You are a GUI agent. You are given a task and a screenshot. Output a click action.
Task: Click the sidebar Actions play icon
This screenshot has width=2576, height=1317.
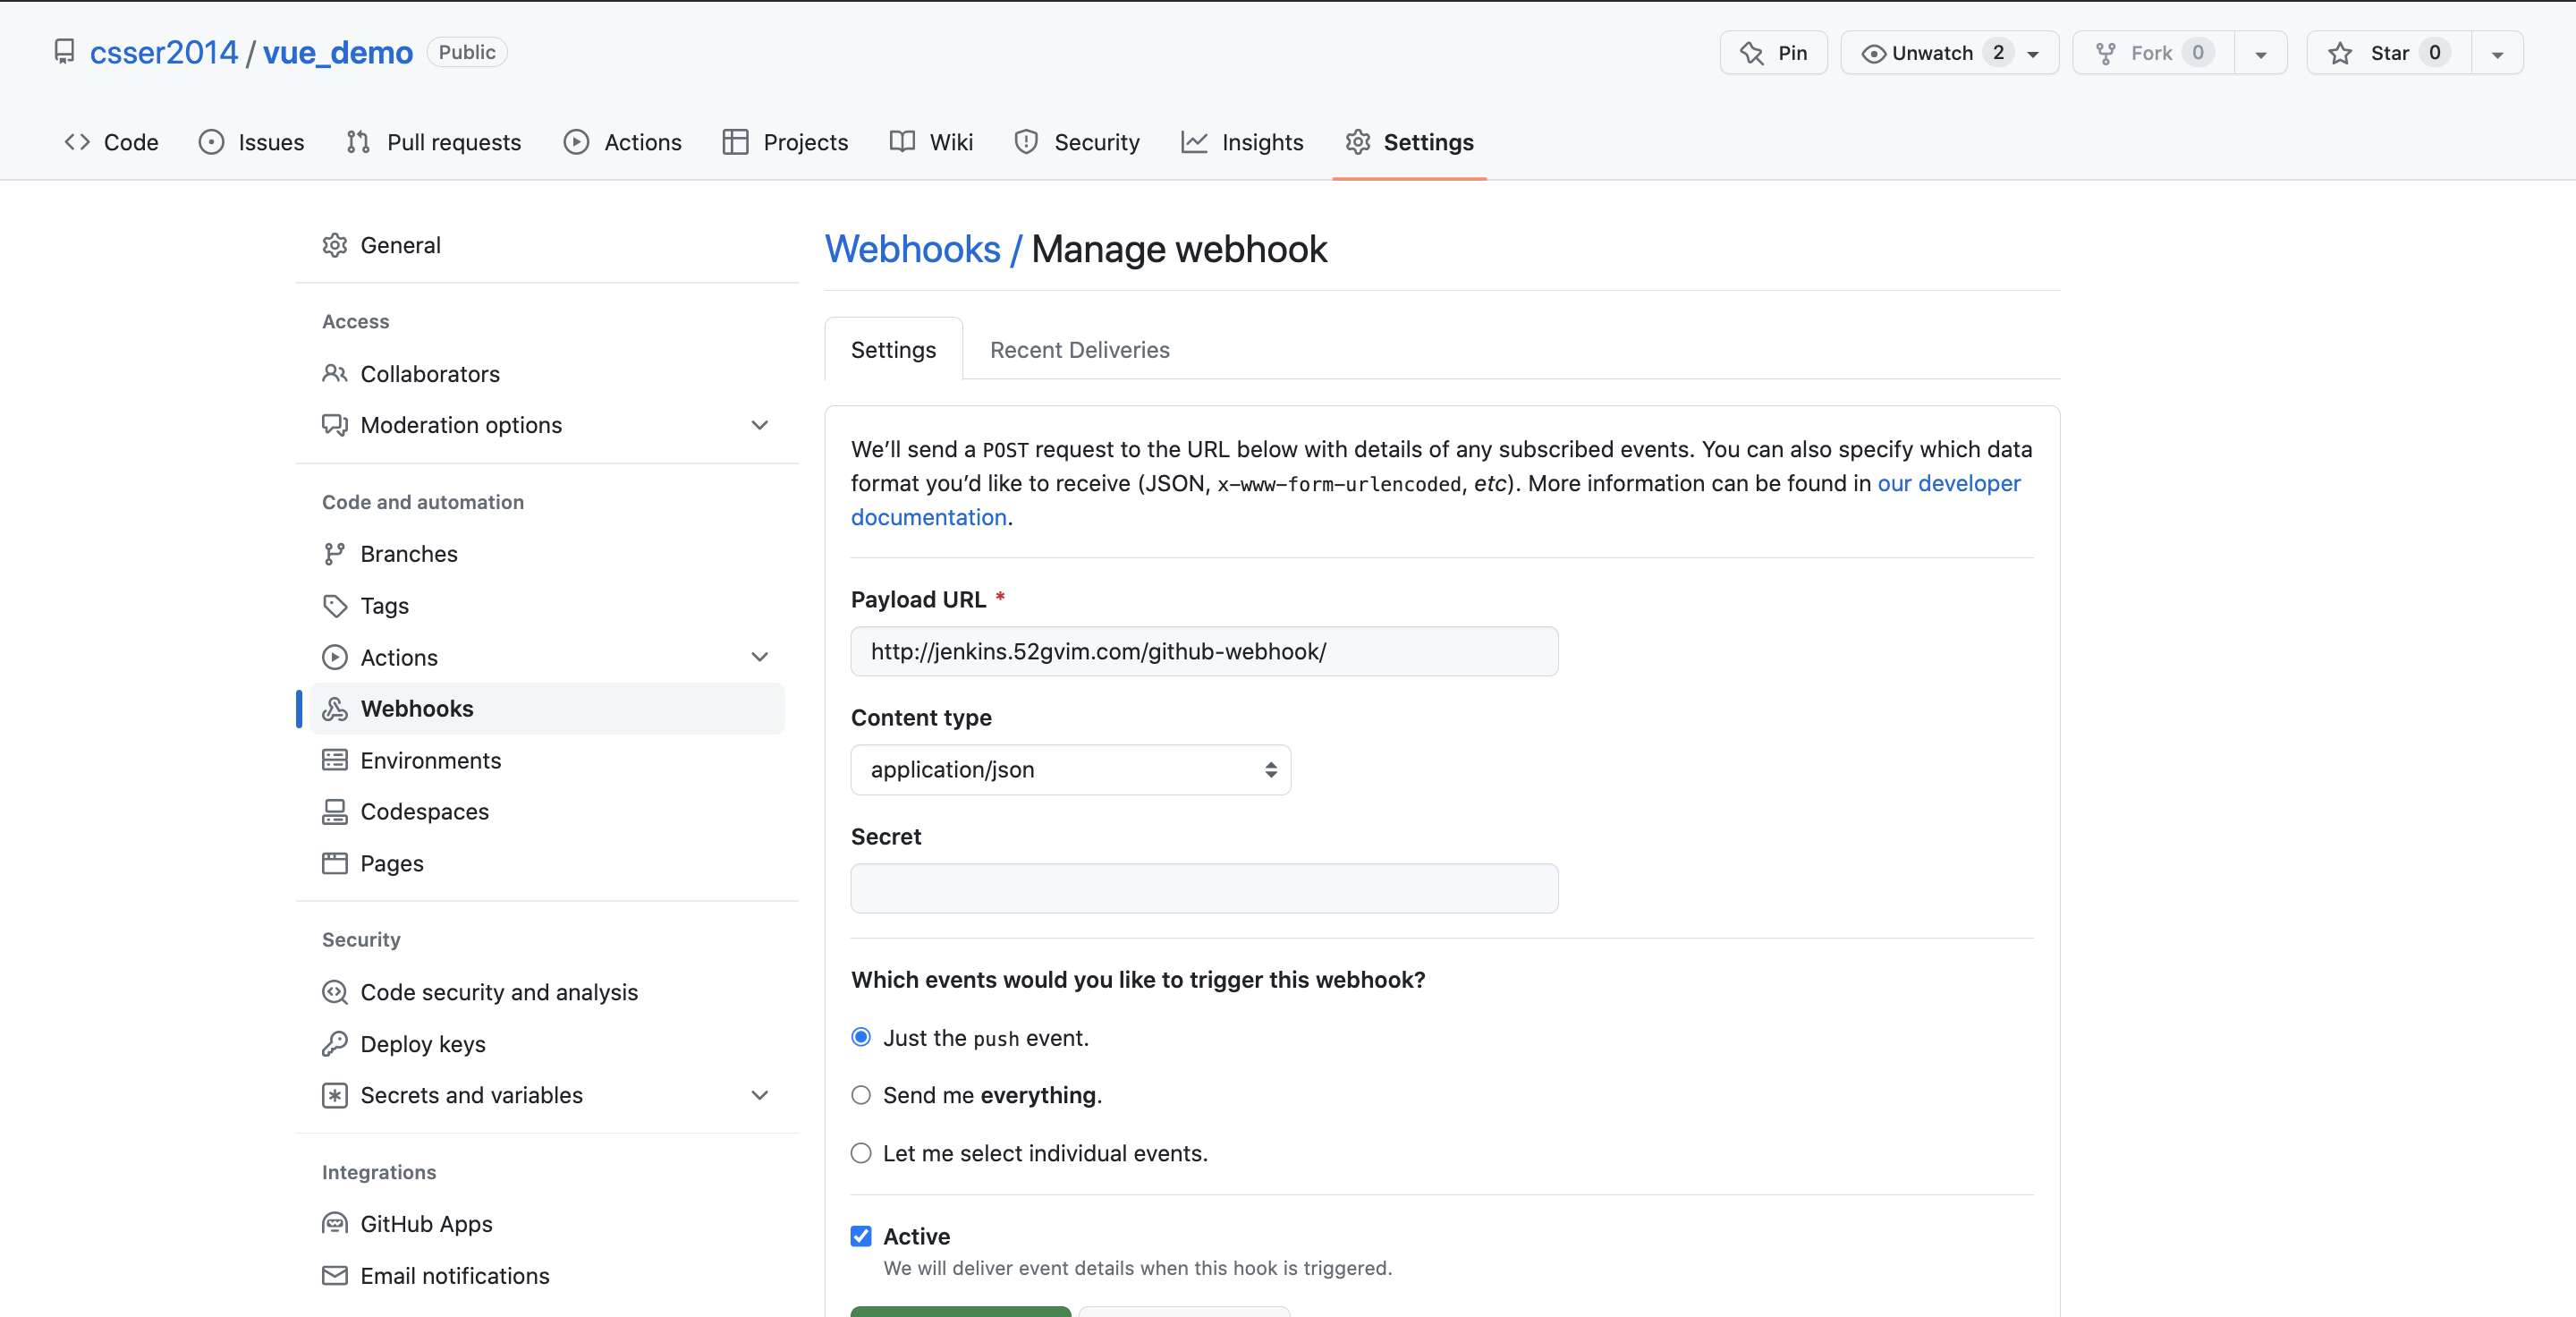(335, 657)
